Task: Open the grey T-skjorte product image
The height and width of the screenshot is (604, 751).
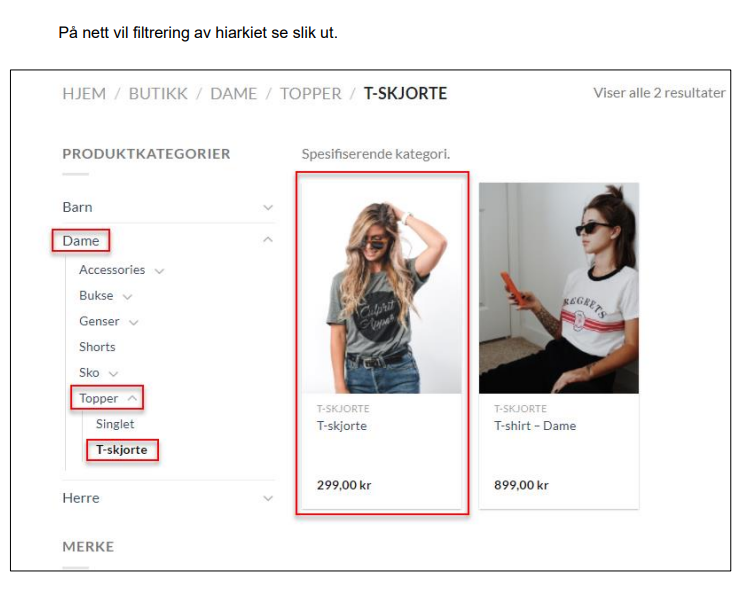Action: tap(382, 288)
